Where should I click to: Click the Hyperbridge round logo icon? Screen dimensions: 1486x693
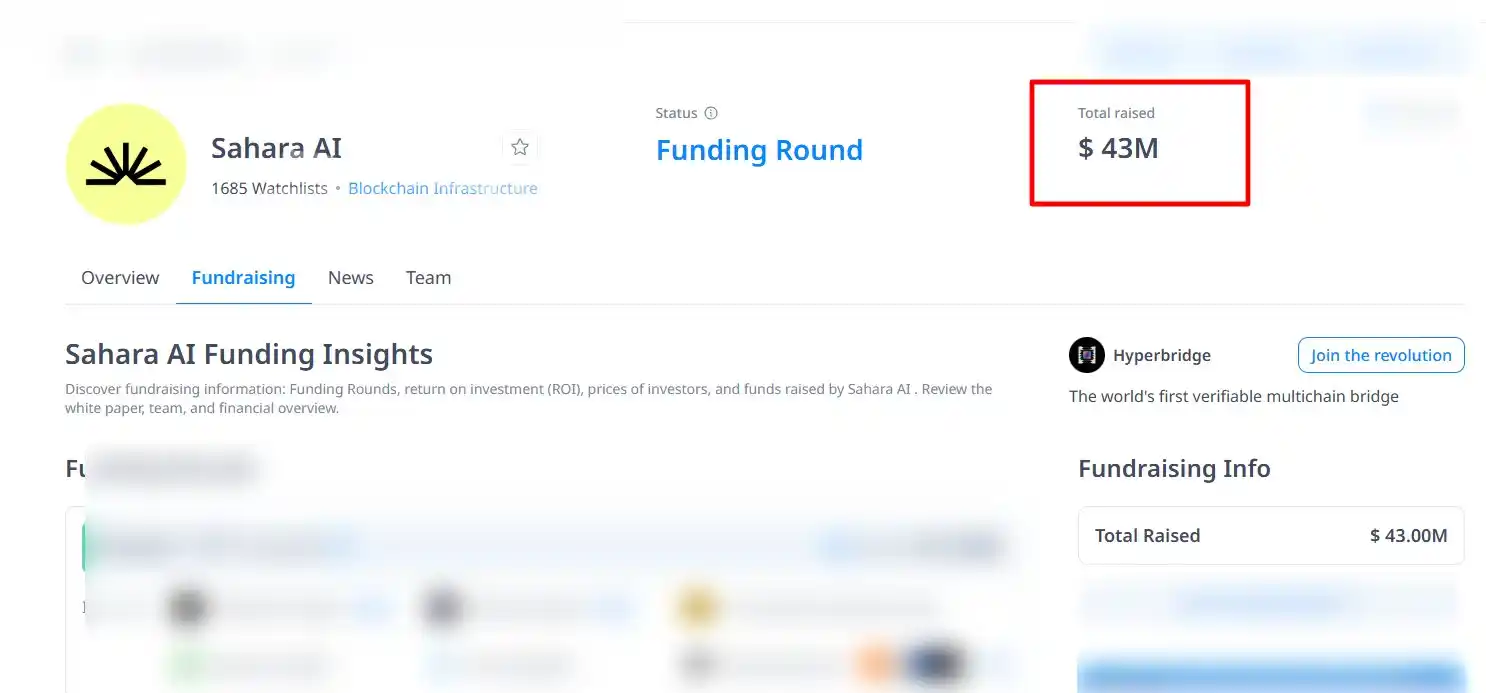(x=1086, y=355)
